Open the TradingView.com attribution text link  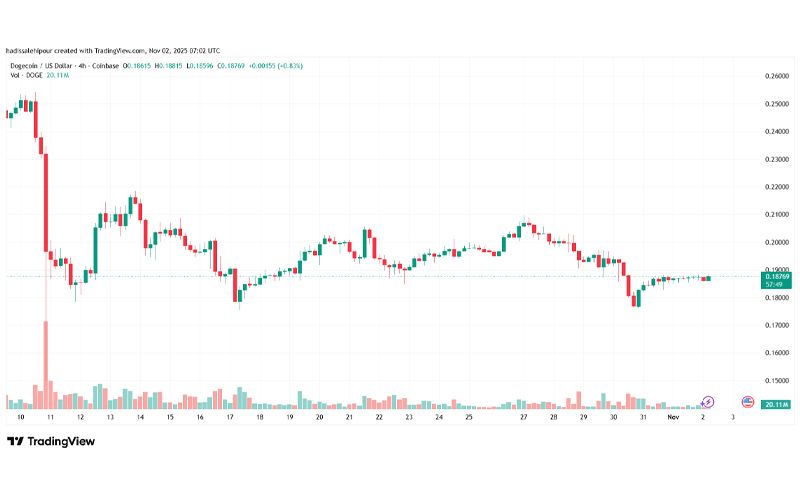(x=120, y=51)
